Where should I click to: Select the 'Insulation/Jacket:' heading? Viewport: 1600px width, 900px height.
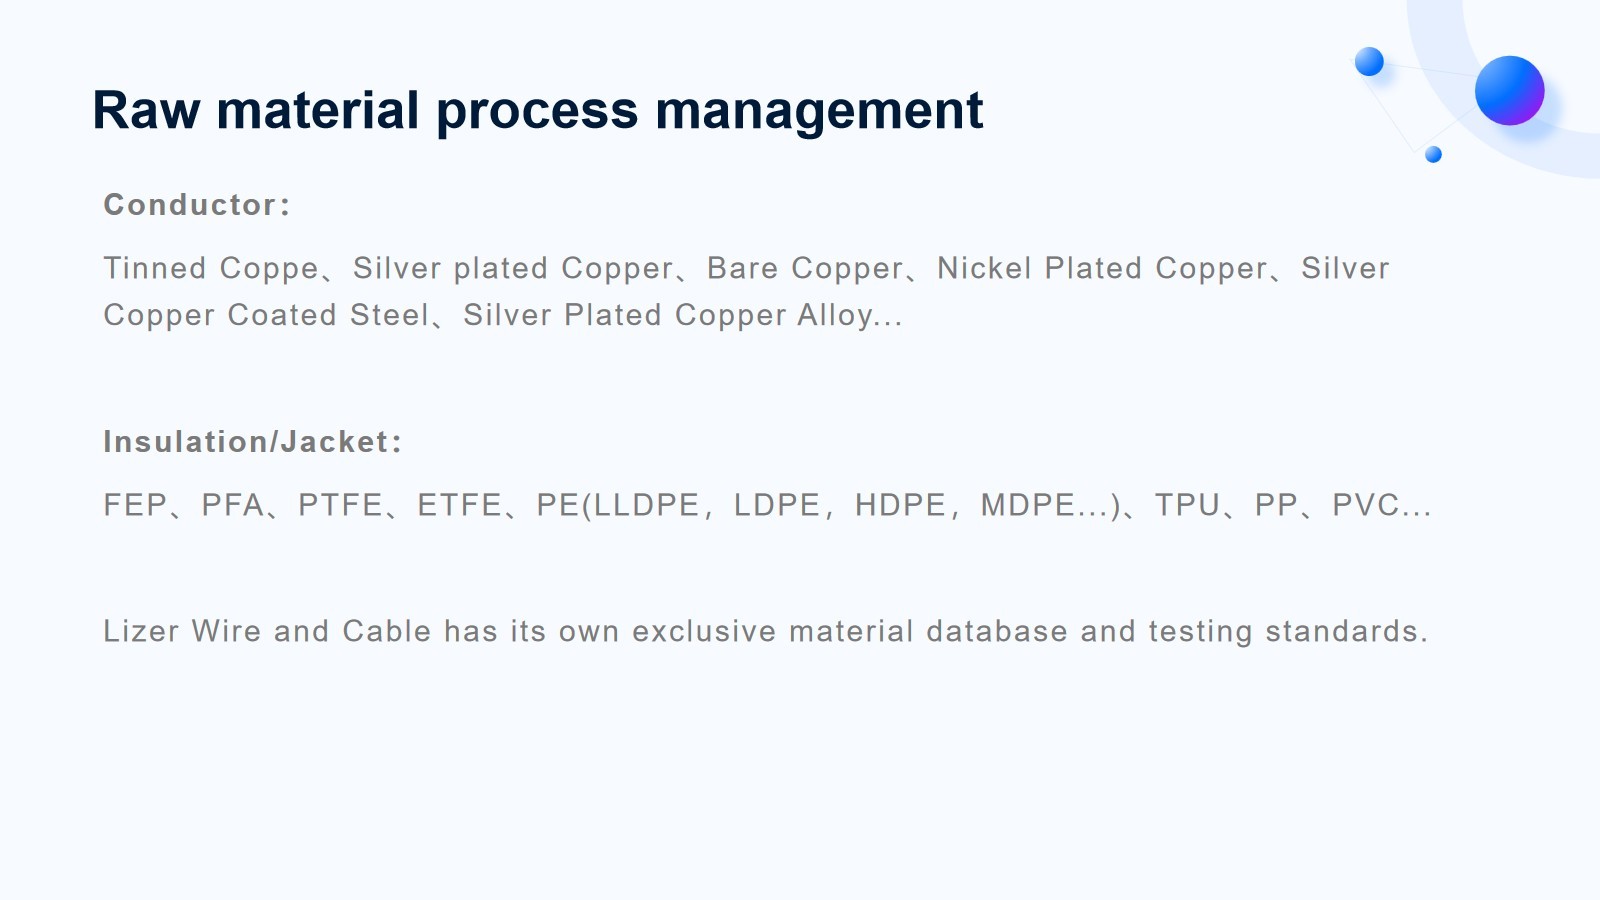tap(253, 442)
